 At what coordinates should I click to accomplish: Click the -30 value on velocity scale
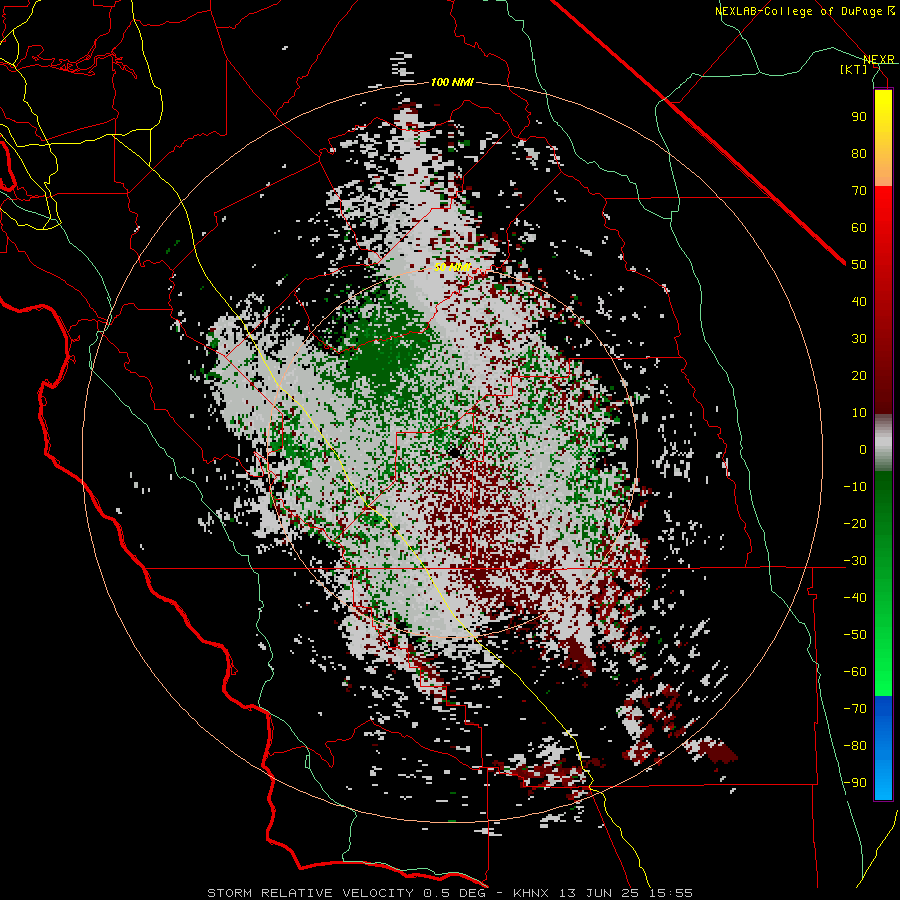coord(855,560)
